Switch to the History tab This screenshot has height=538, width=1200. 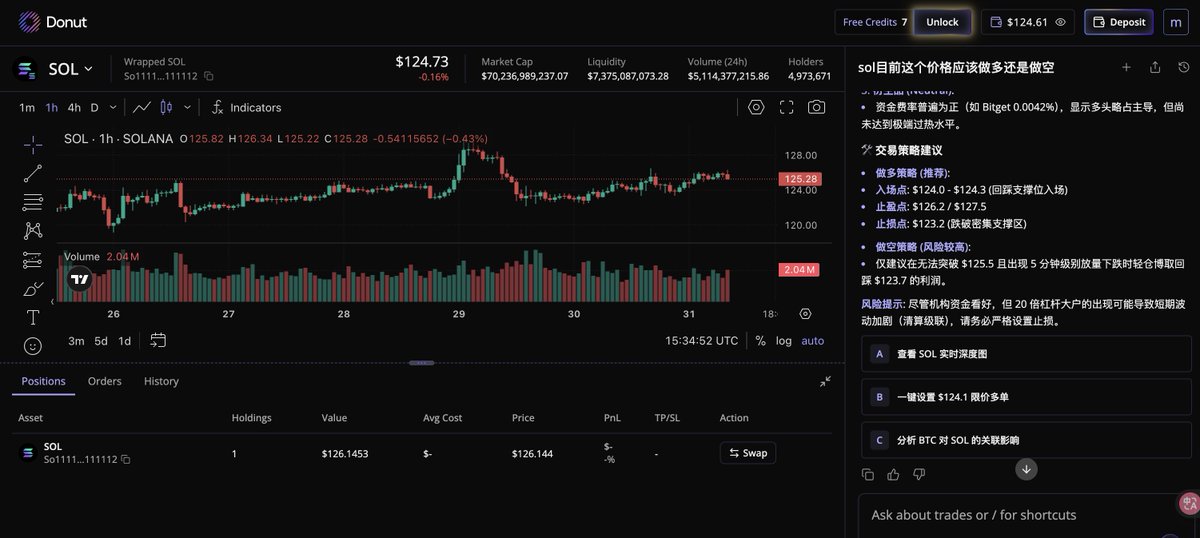[x=161, y=381]
